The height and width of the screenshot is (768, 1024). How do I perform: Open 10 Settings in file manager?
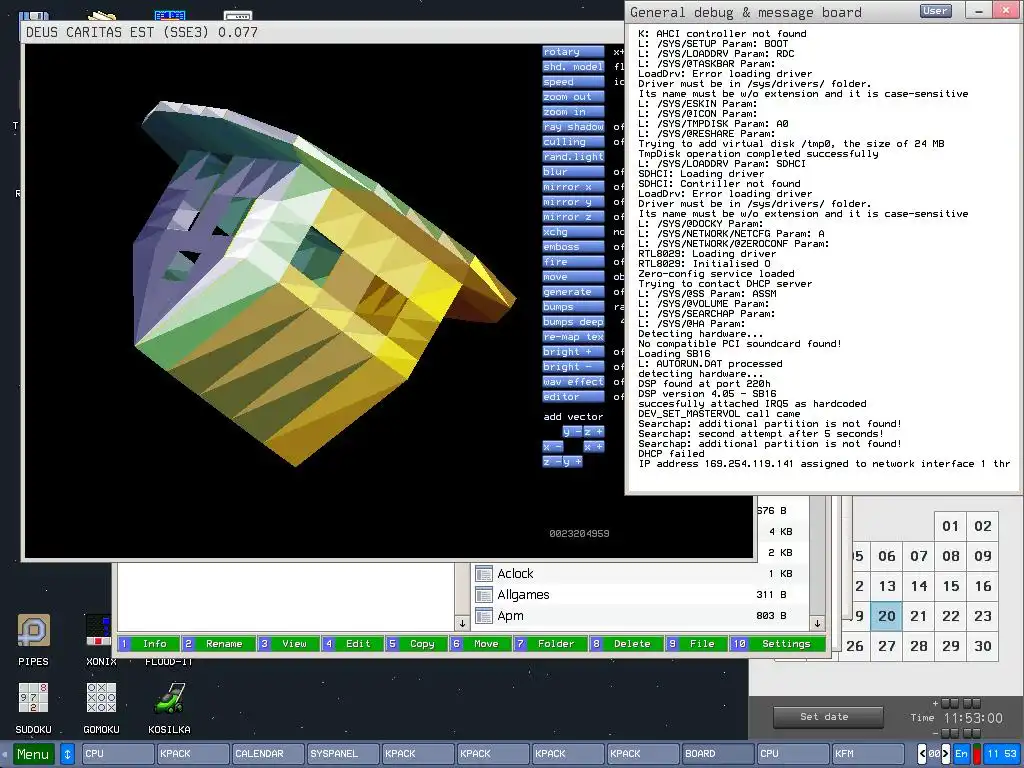[x=778, y=644]
